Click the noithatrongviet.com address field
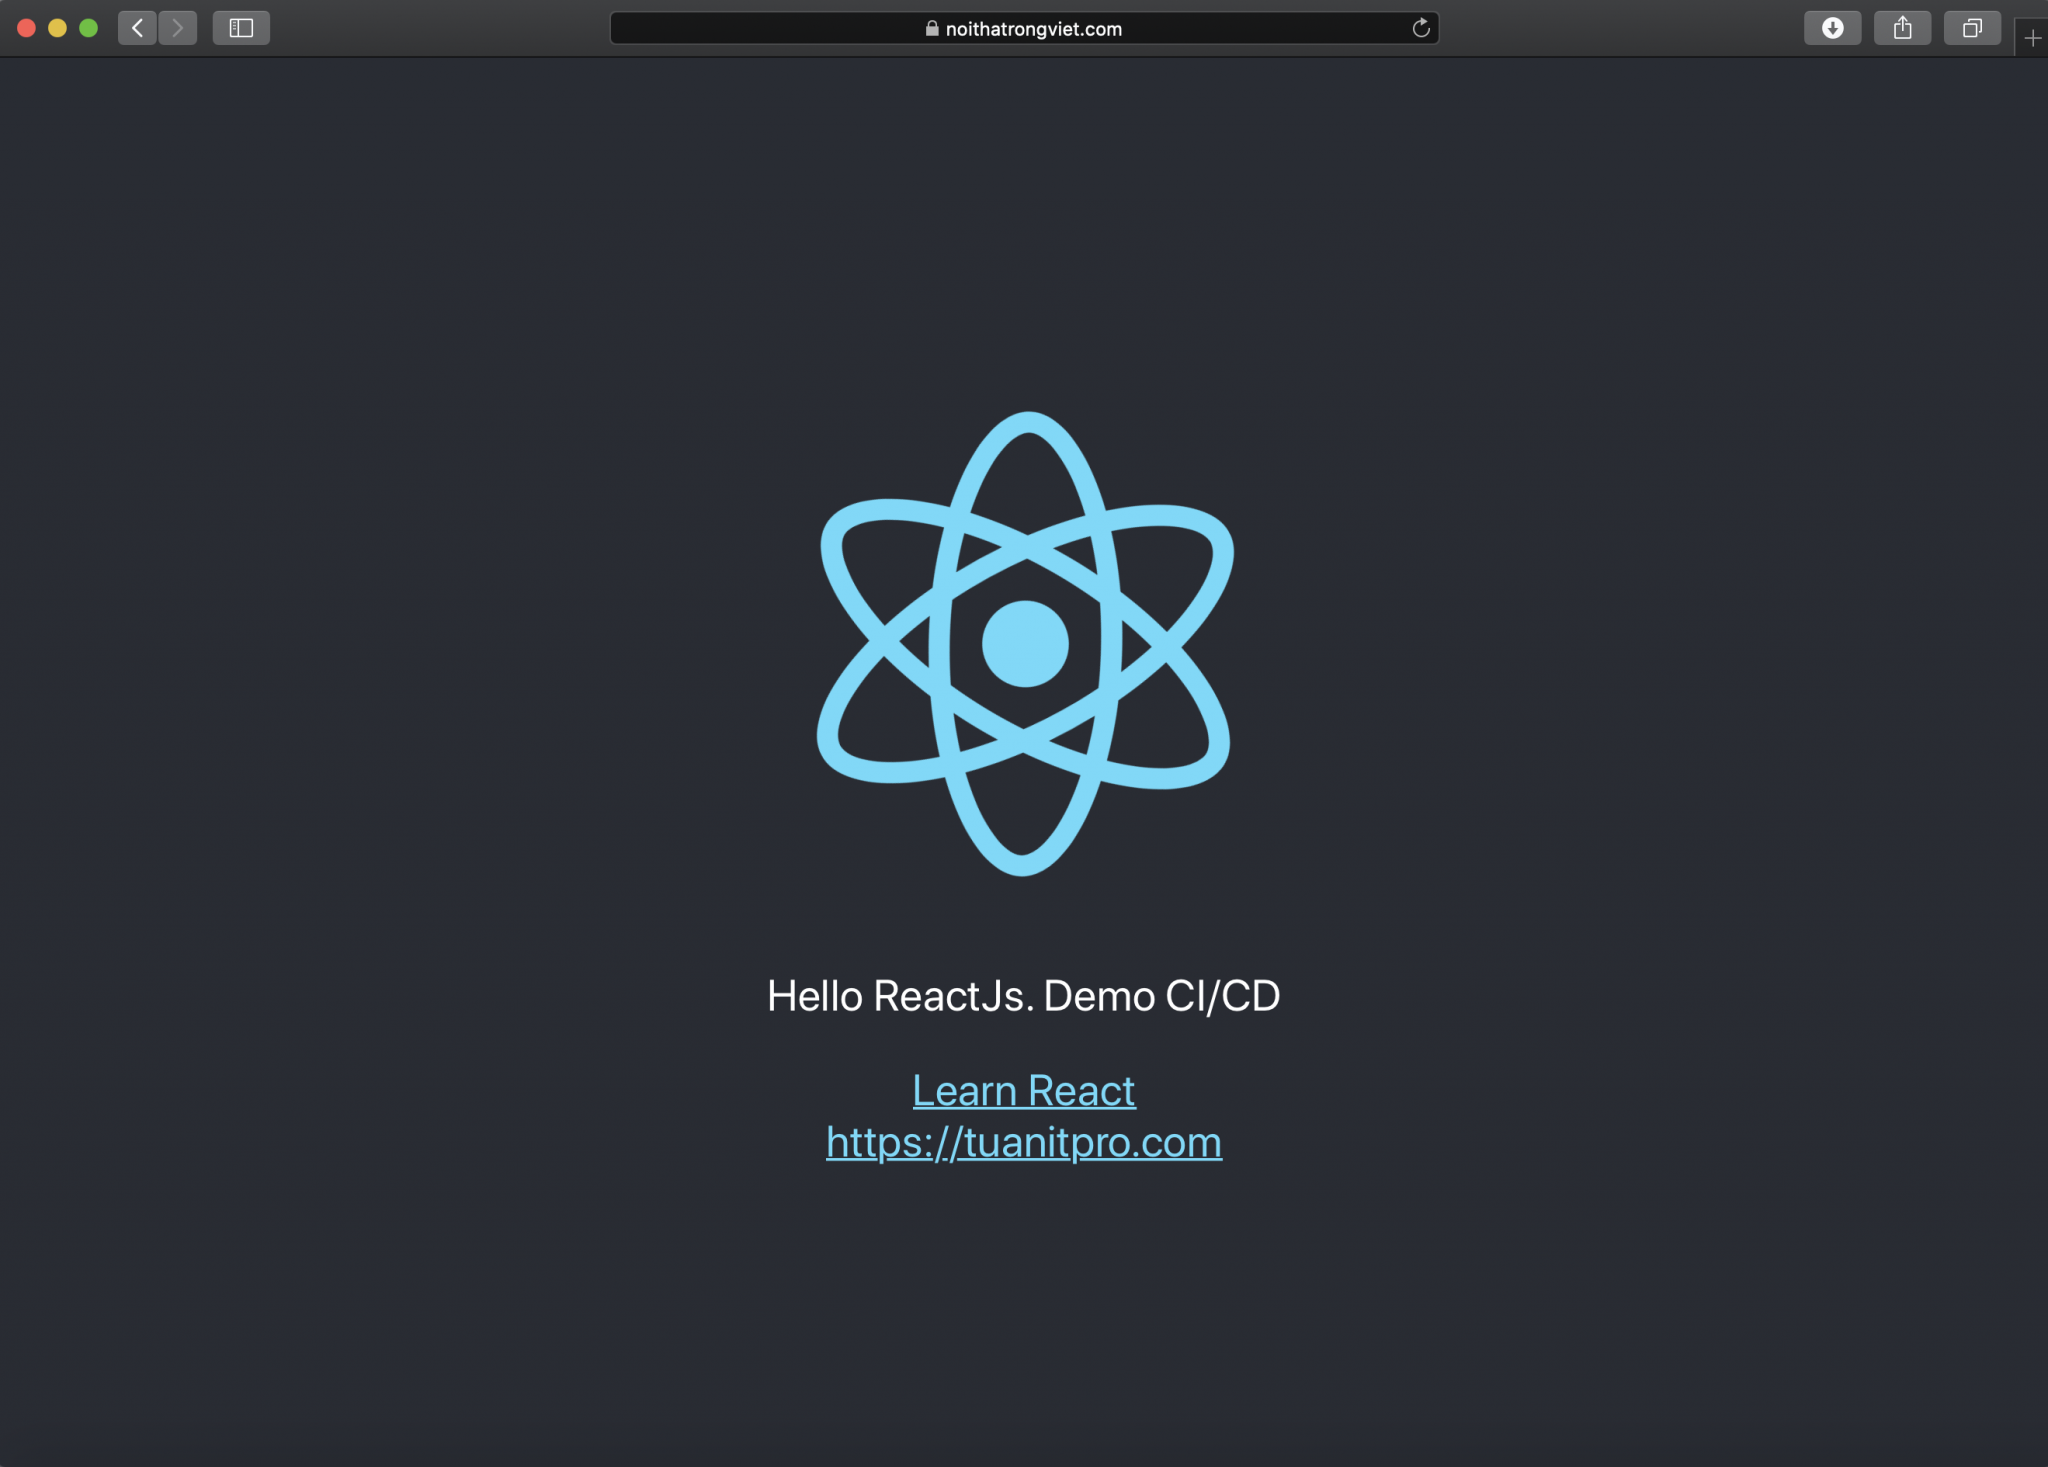Viewport: 2048px width, 1467px height. tap(1024, 28)
